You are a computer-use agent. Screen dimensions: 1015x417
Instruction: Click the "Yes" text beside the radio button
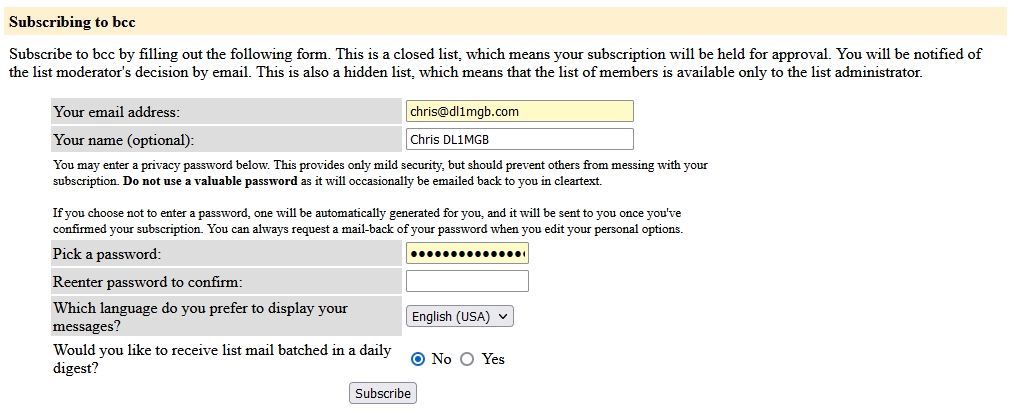[493, 359]
